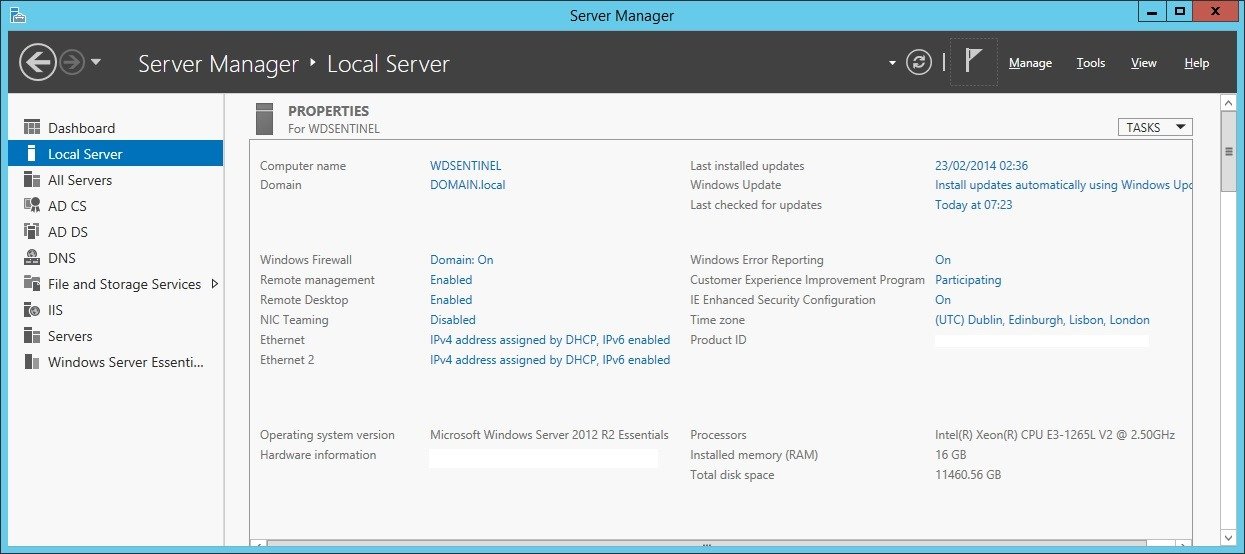Open Ethernet 2 IPv4 address settings link

click(550, 360)
